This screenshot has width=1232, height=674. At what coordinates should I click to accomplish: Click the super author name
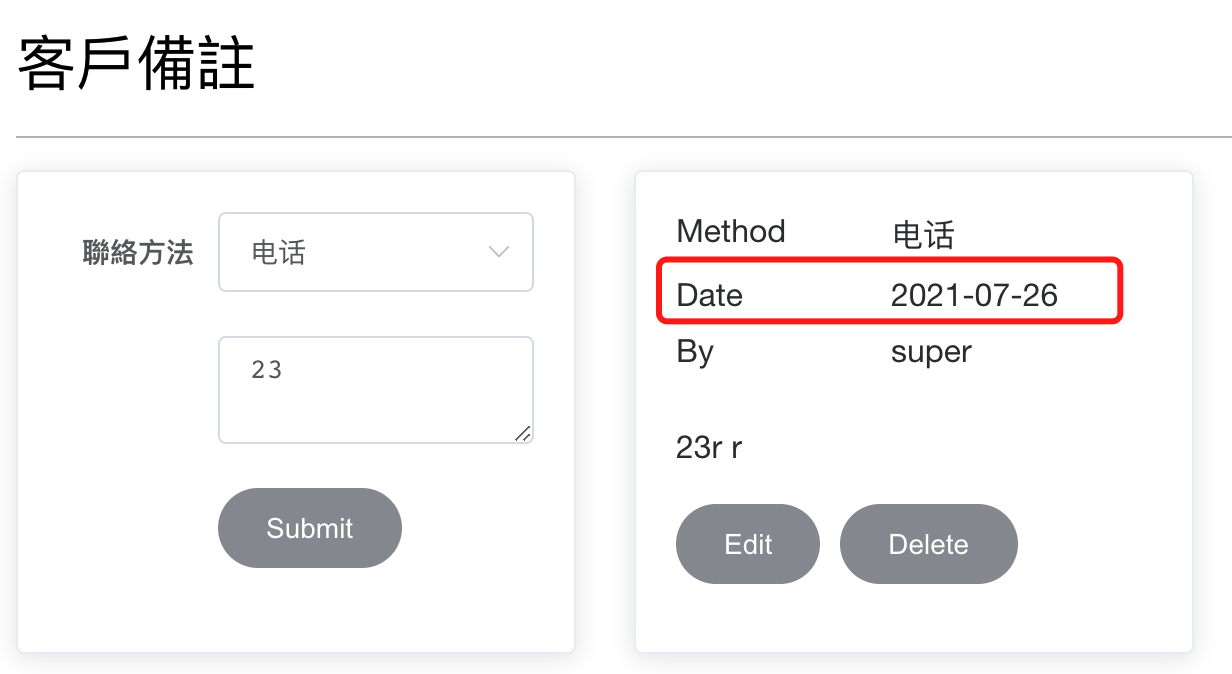931,352
